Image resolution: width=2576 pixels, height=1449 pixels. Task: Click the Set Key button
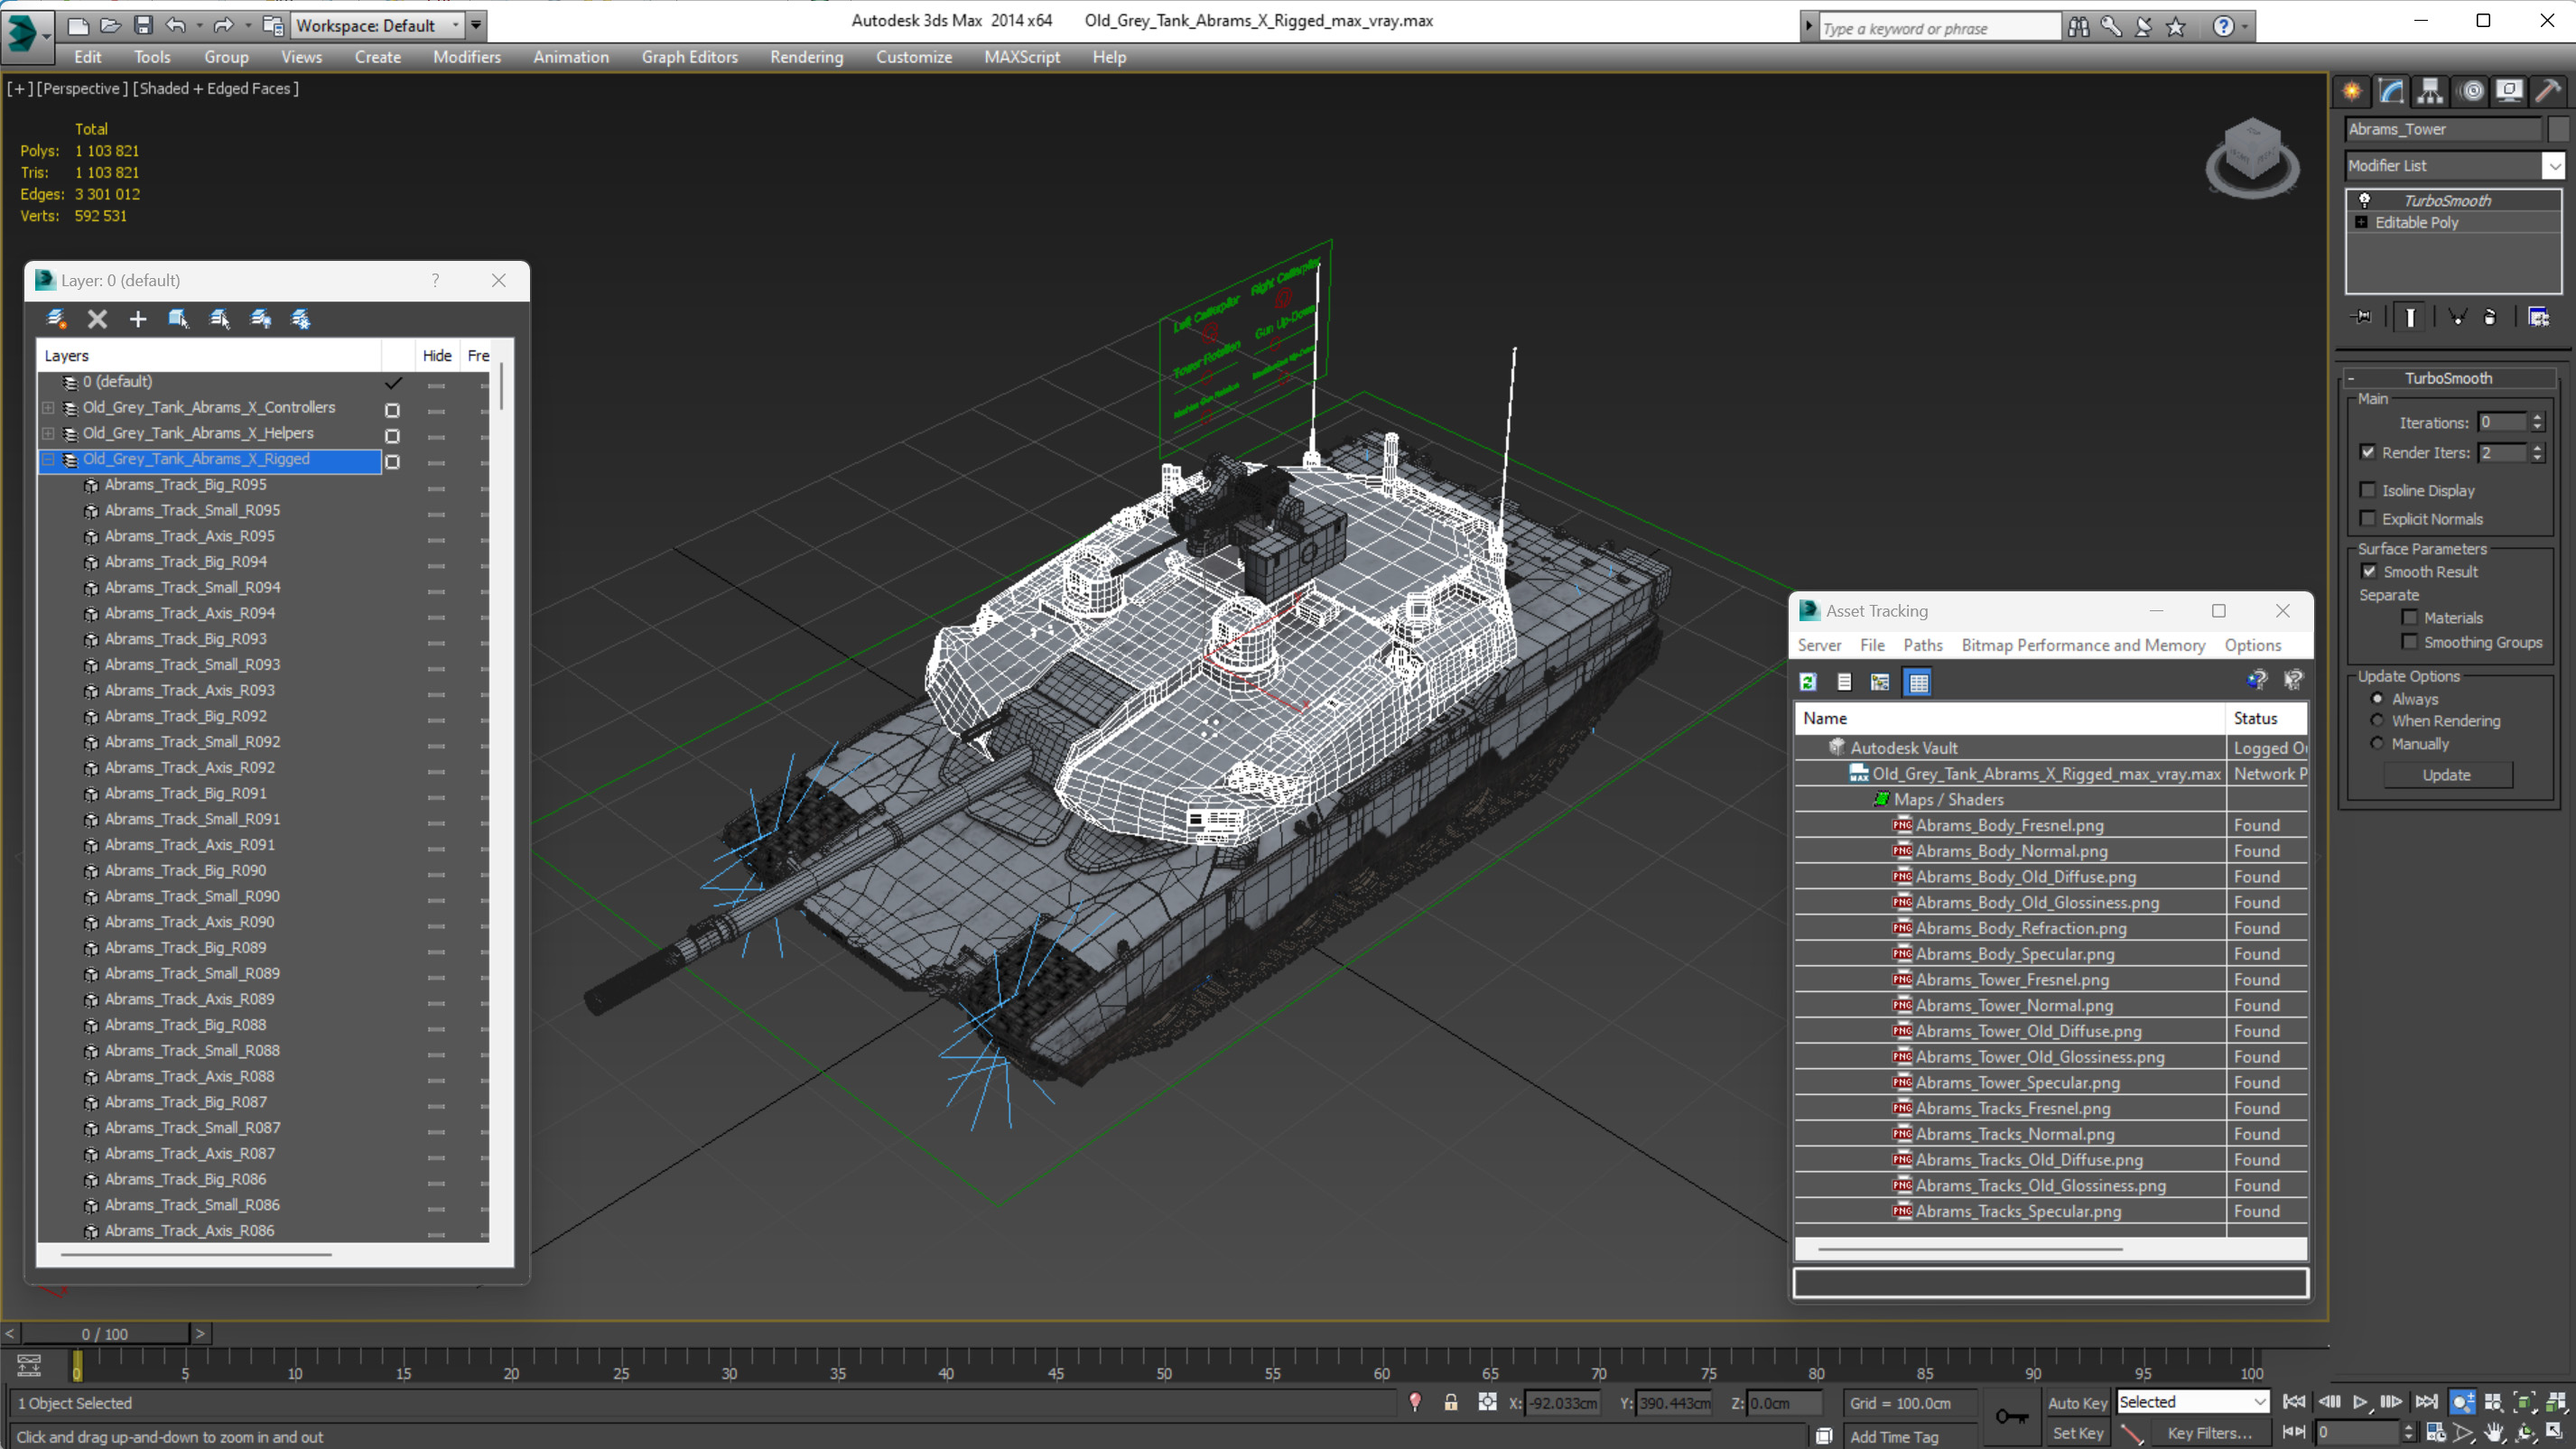point(2077,1433)
